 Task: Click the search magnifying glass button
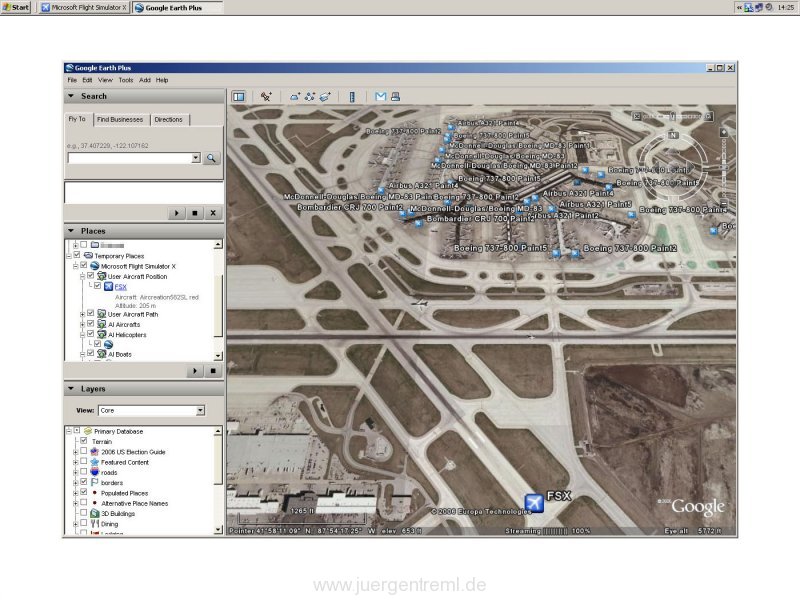click(x=211, y=158)
